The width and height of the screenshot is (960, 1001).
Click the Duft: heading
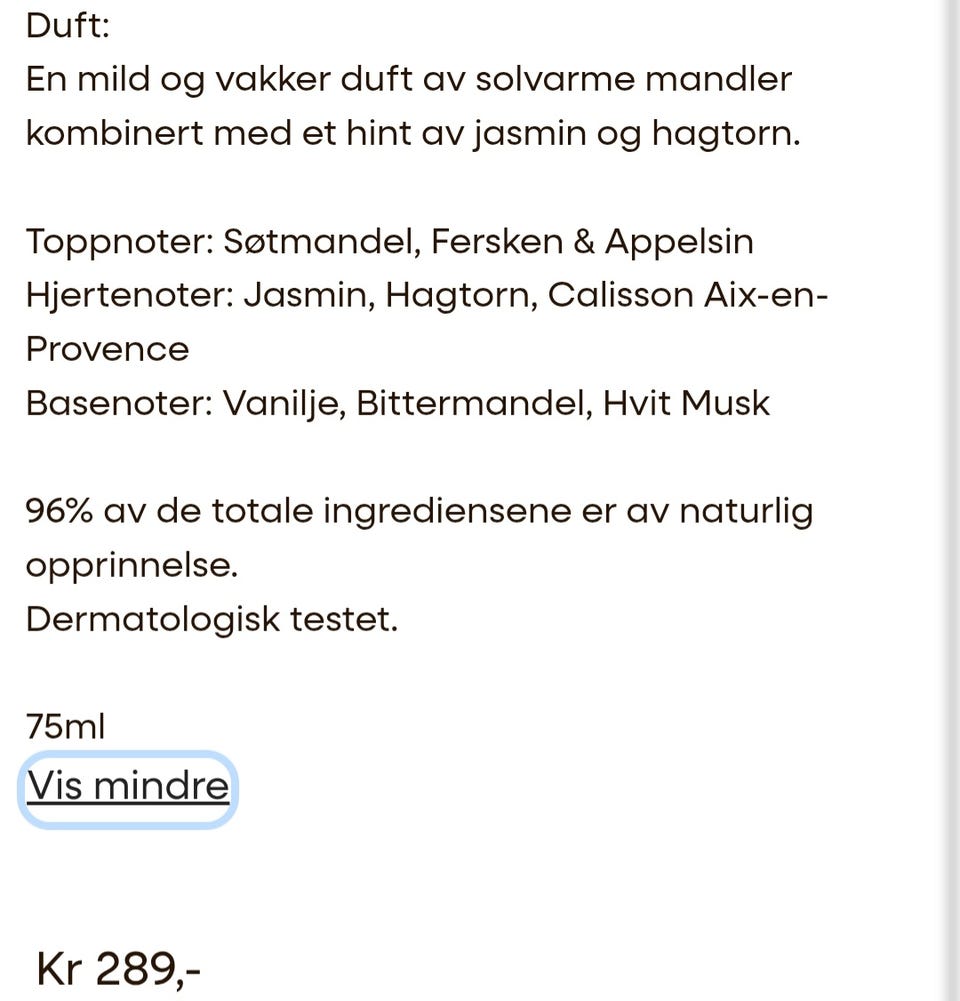coord(67,25)
